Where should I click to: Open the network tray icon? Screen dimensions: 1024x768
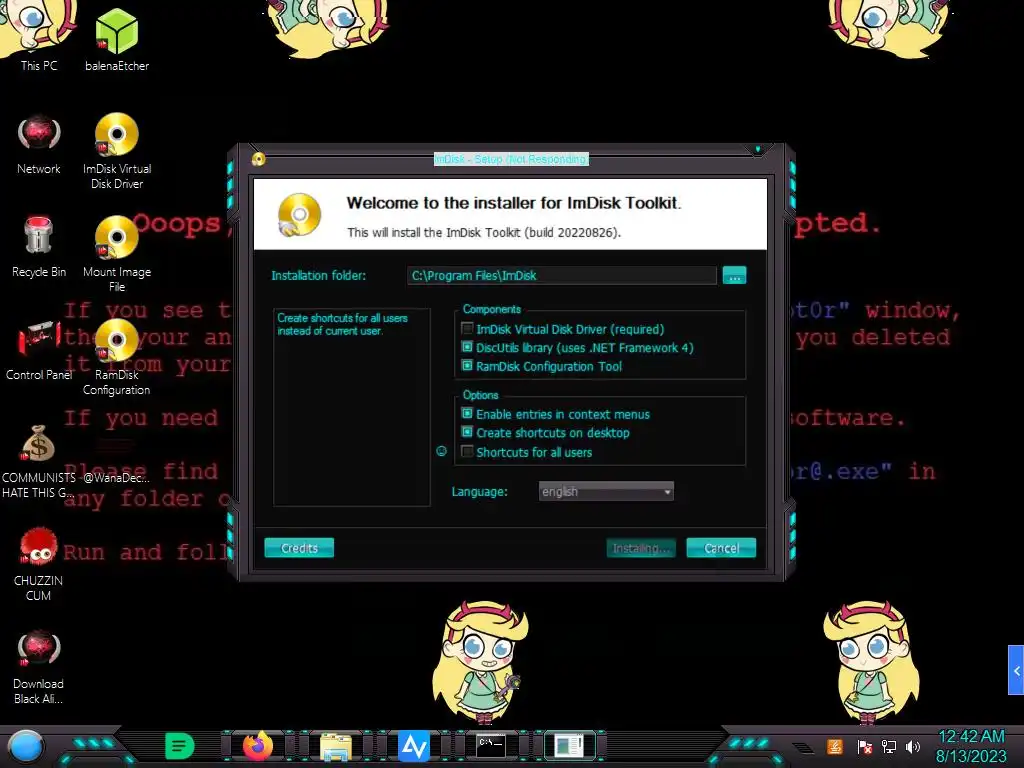click(889, 746)
